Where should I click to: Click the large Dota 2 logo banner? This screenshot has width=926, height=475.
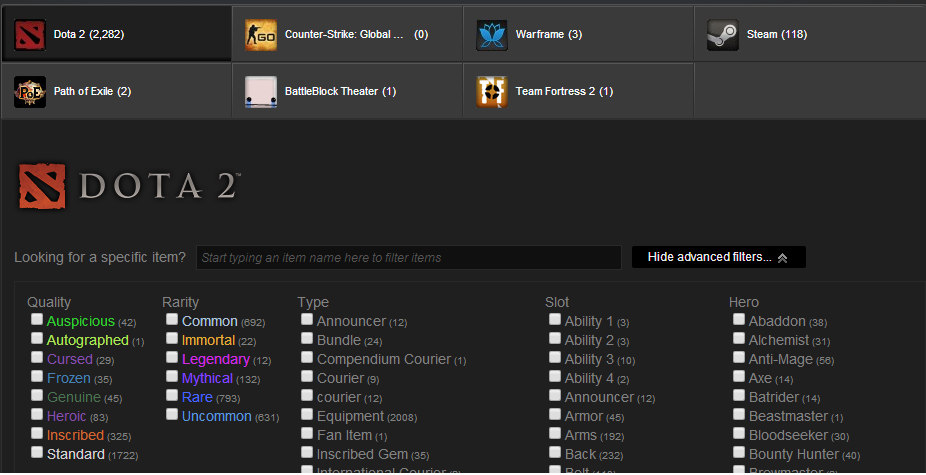tap(129, 187)
